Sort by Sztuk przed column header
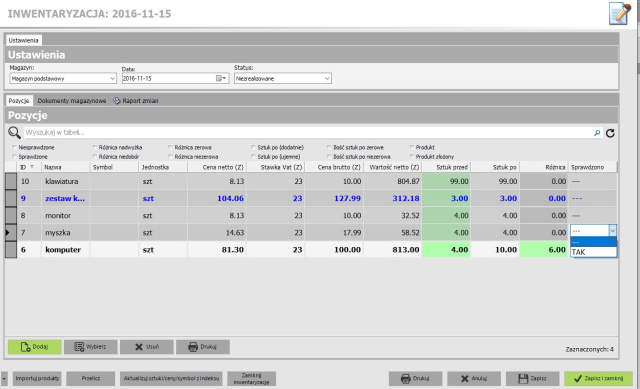 click(x=446, y=167)
